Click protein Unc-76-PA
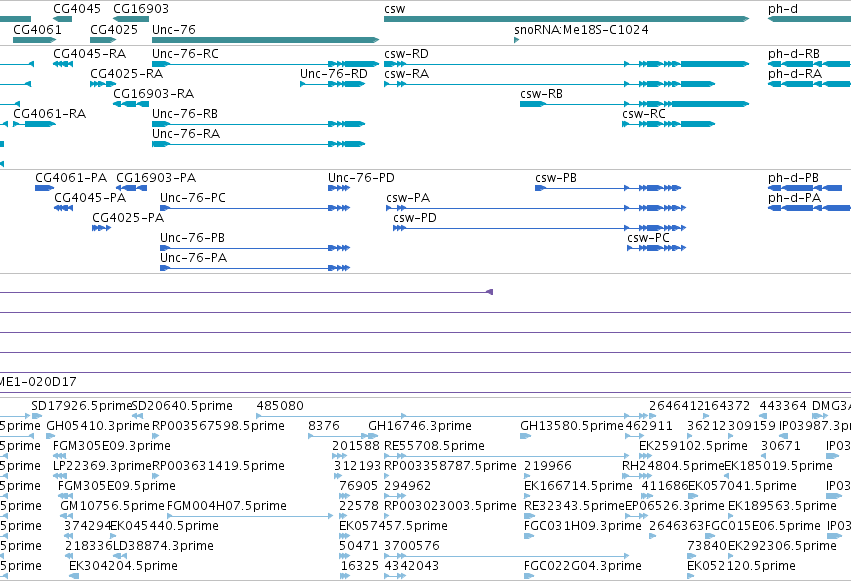The width and height of the screenshot is (851, 581). click(255, 268)
